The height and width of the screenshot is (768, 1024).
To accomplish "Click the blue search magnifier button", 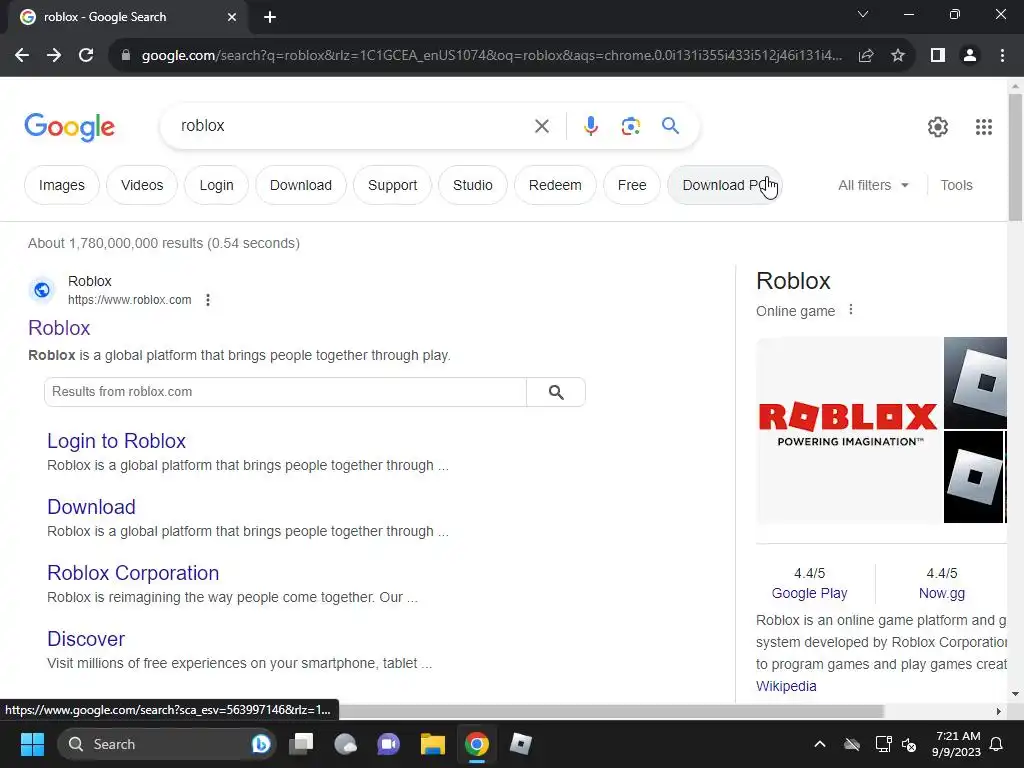I will point(671,125).
